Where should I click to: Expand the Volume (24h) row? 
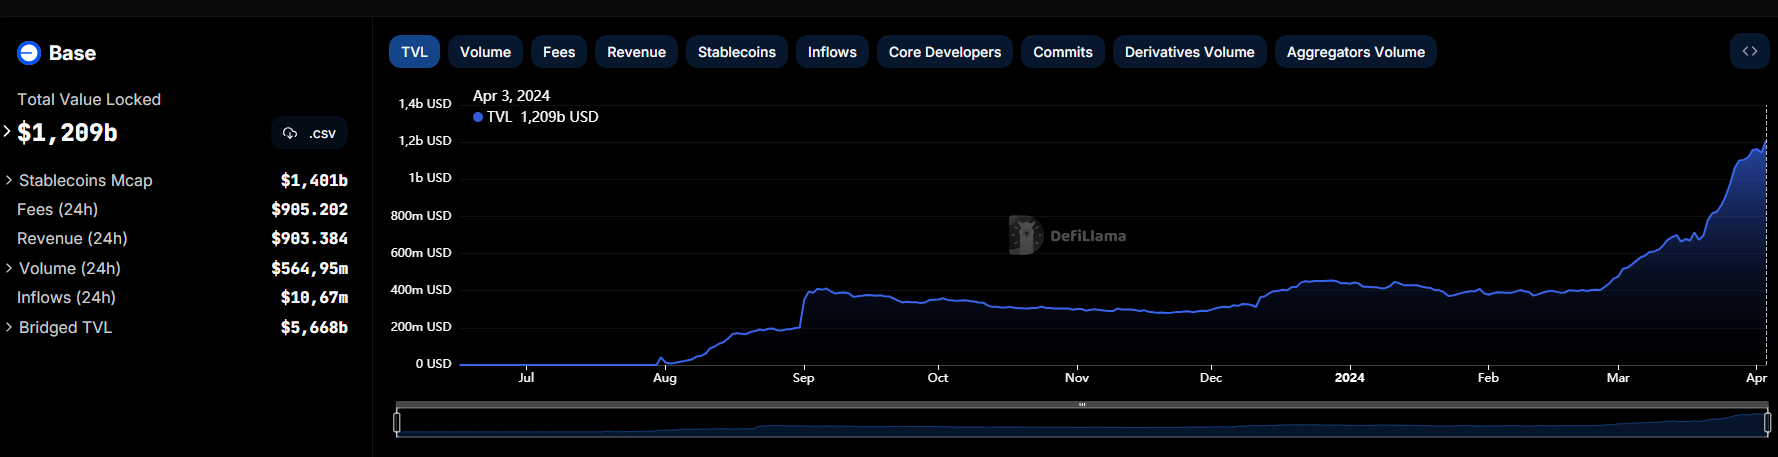point(9,268)
